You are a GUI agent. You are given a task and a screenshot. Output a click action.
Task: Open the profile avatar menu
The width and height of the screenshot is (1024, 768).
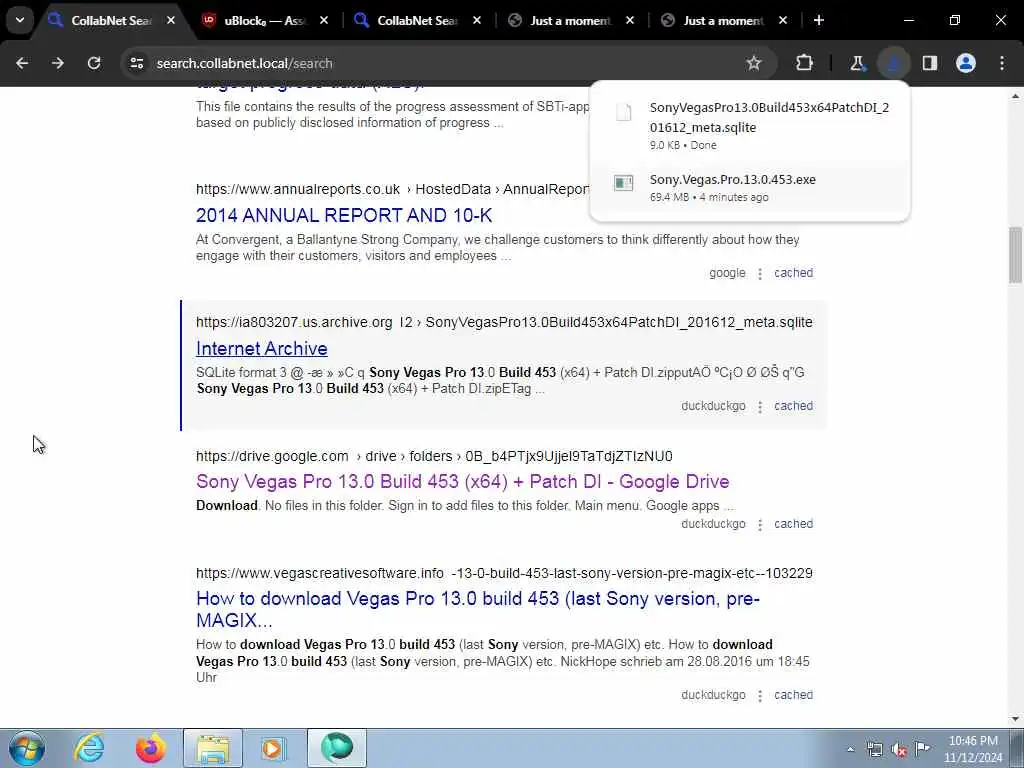[x=966, y=63]
